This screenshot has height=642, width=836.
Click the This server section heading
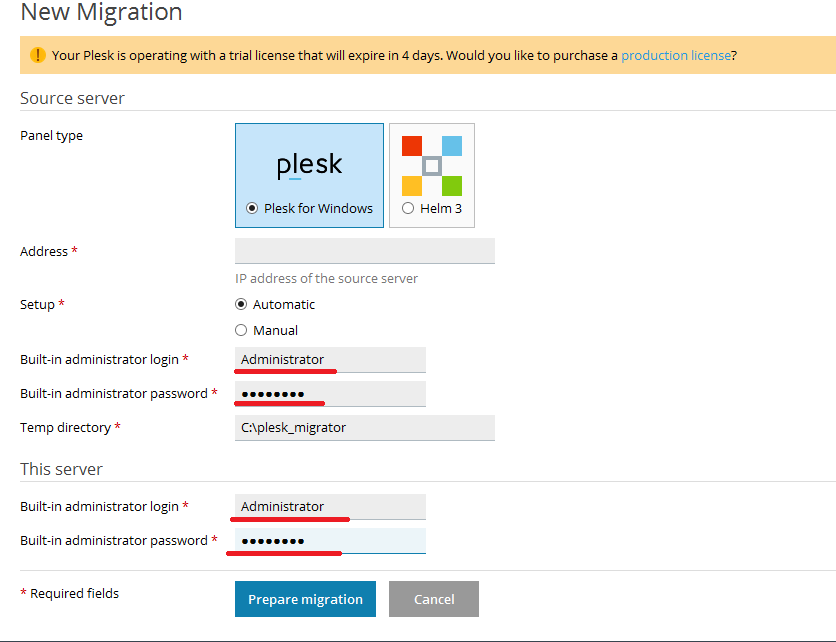coord(61,469)
